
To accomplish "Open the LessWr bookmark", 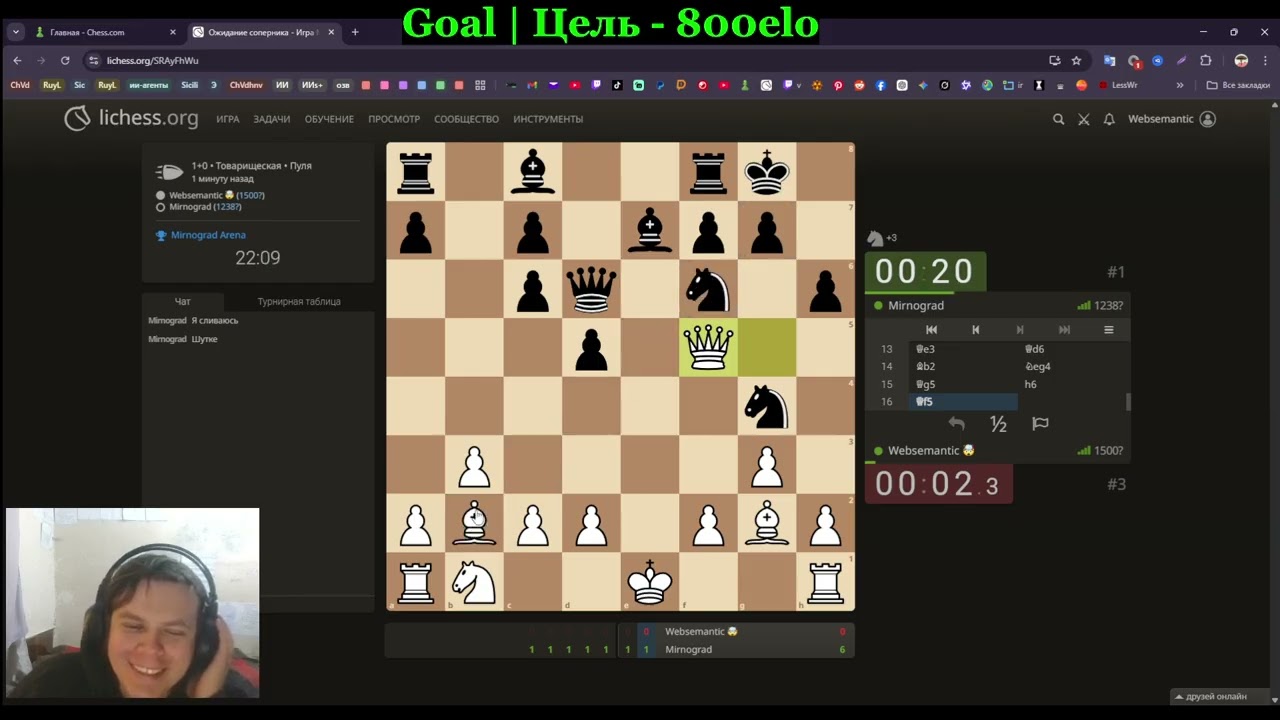I will (x=1118, y=85).
